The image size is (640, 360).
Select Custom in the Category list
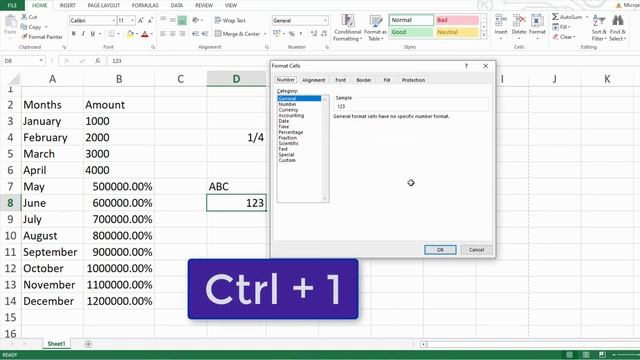[x=287, y=160]
